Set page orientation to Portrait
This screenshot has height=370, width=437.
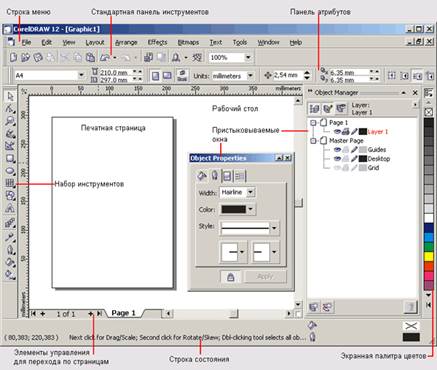(x=155, y=76)
